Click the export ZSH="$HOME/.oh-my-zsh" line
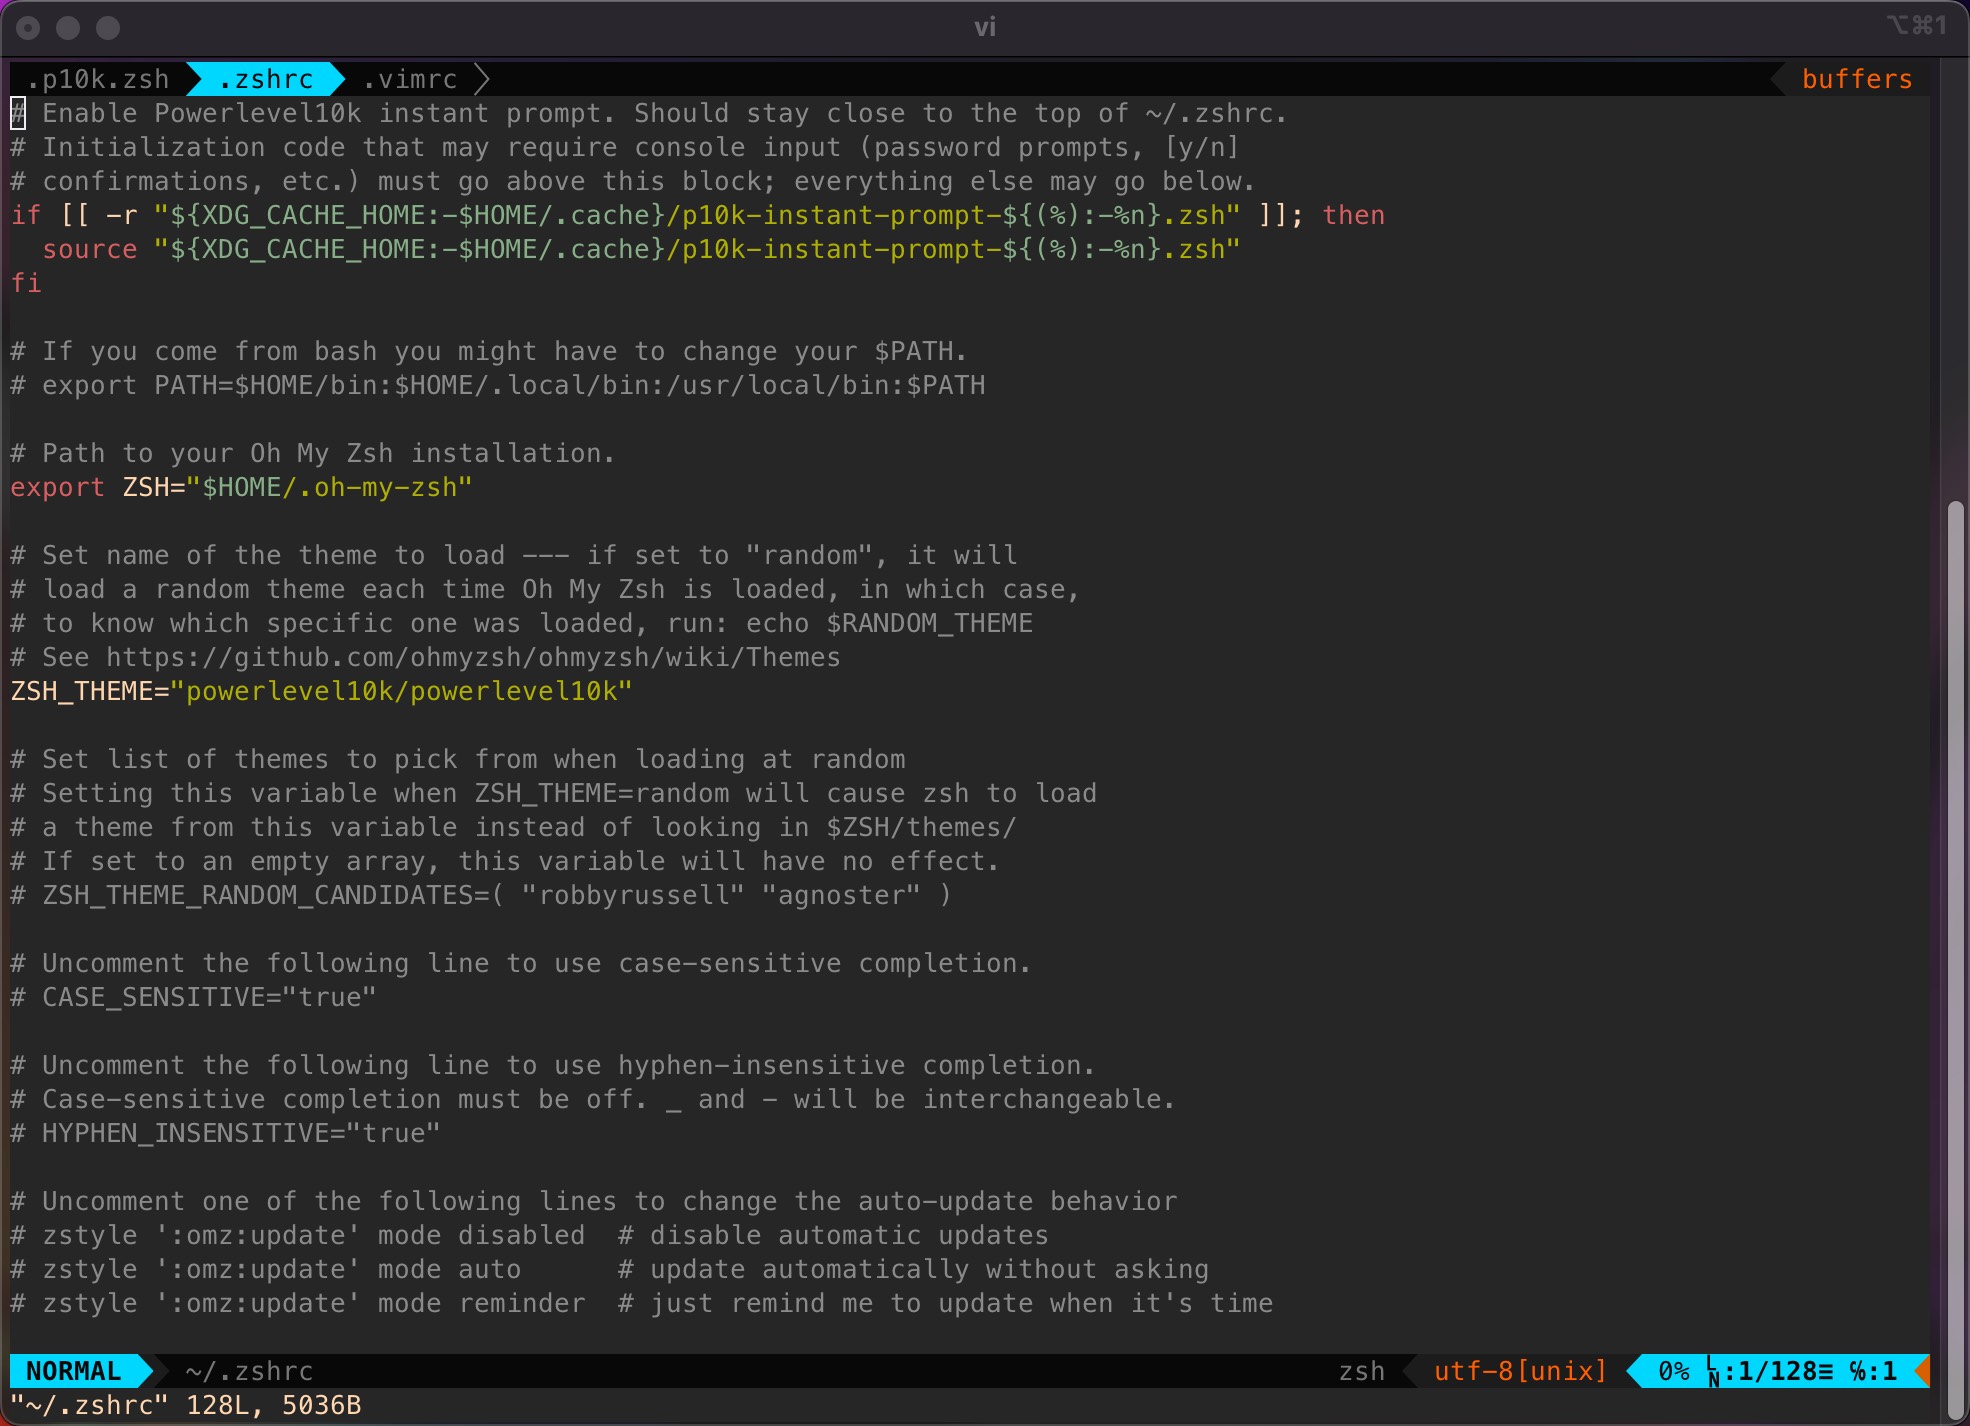Viewport: 1970px width, 1426px height. point(241,487)
